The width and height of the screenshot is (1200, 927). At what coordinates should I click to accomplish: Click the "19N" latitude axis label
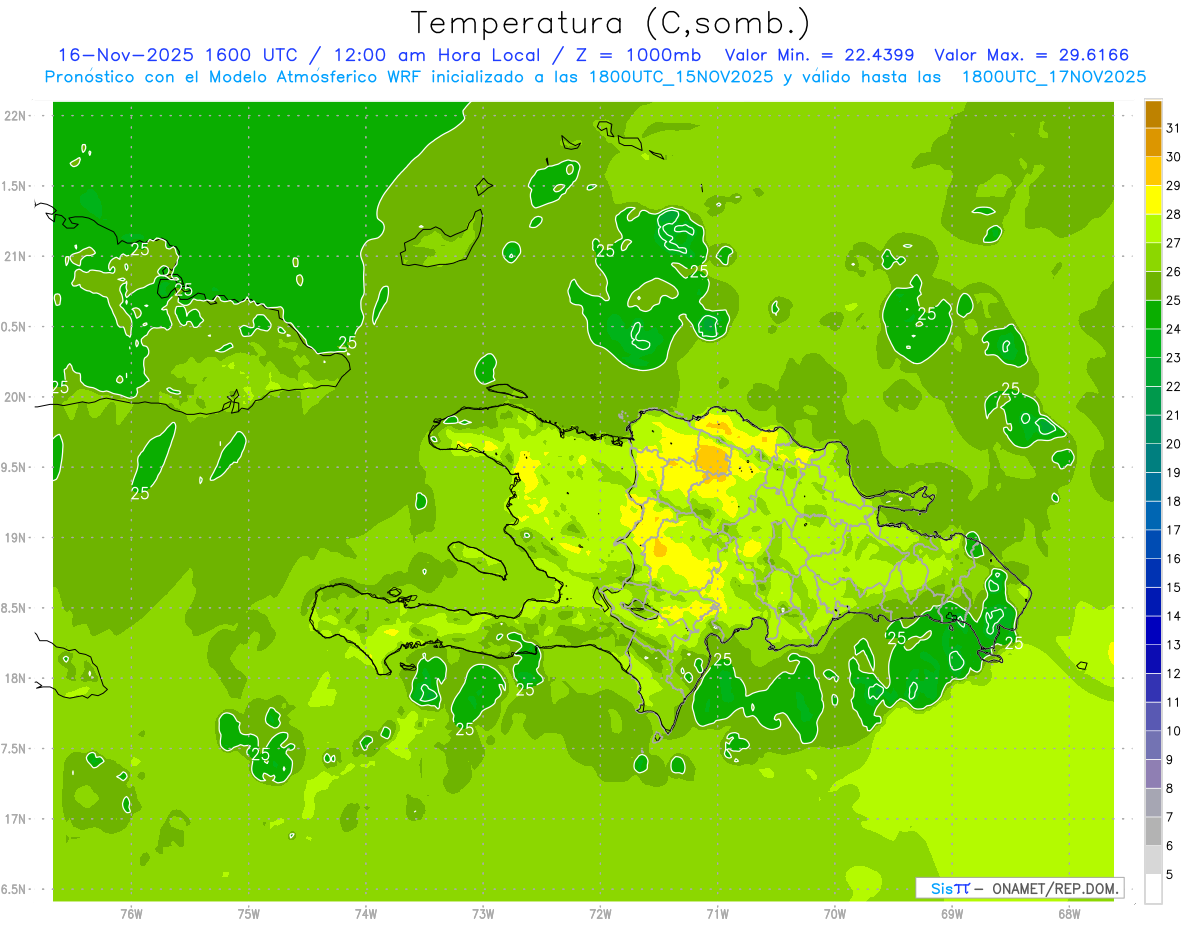15,538
